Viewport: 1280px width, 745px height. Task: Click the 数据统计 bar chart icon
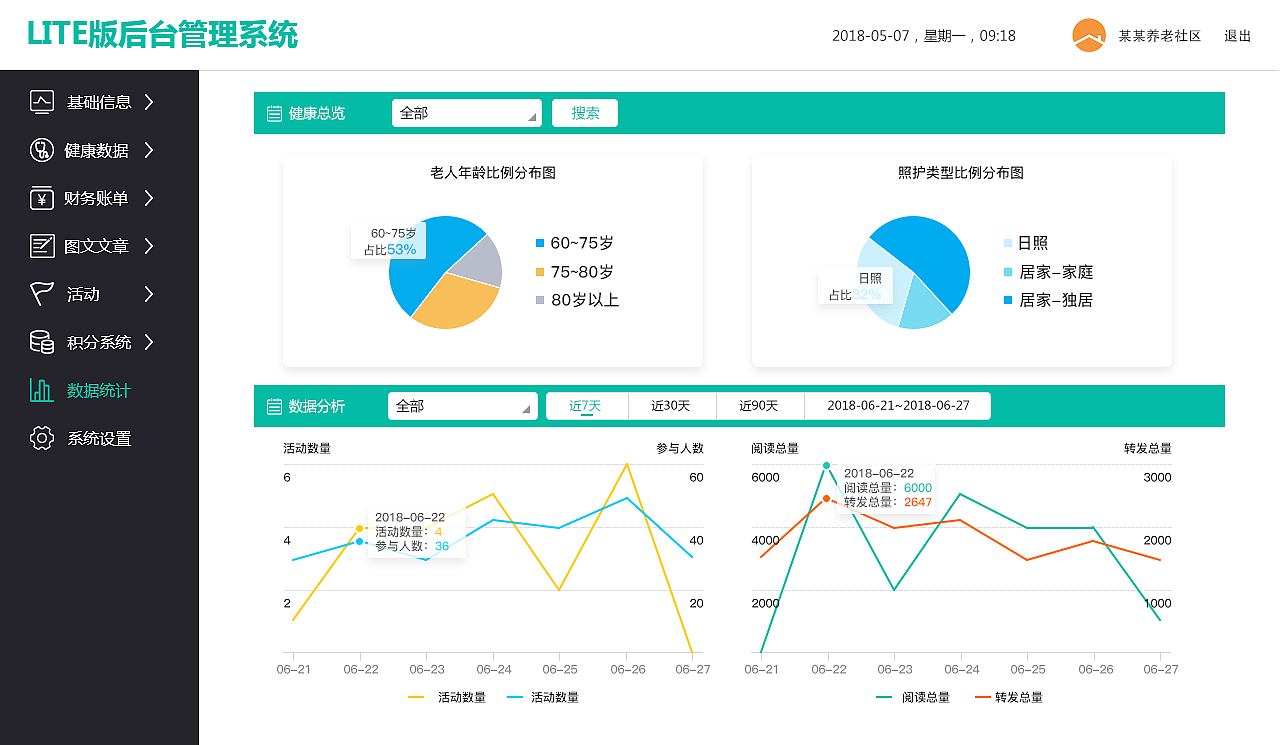coord(42,390)
